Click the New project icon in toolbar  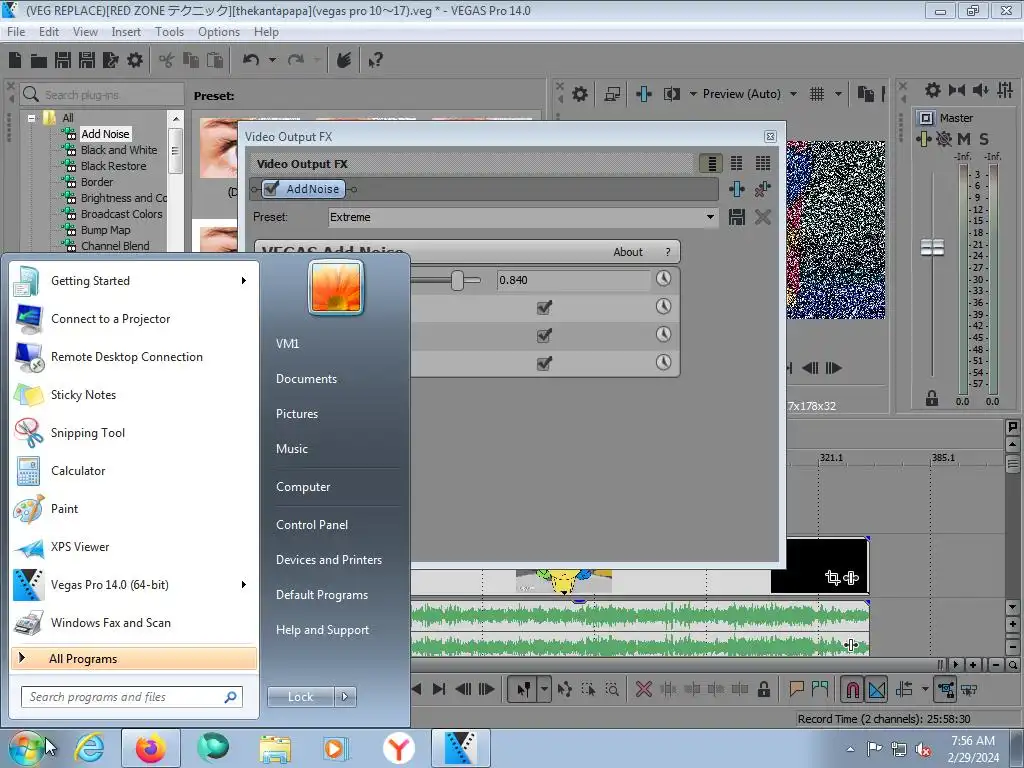[15, 60]
